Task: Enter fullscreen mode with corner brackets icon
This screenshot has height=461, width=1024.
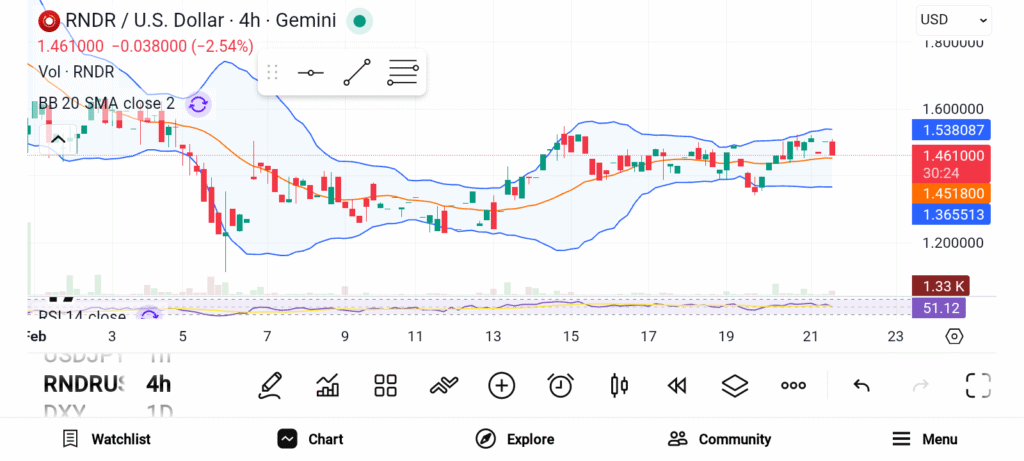Action: point(978,385)
